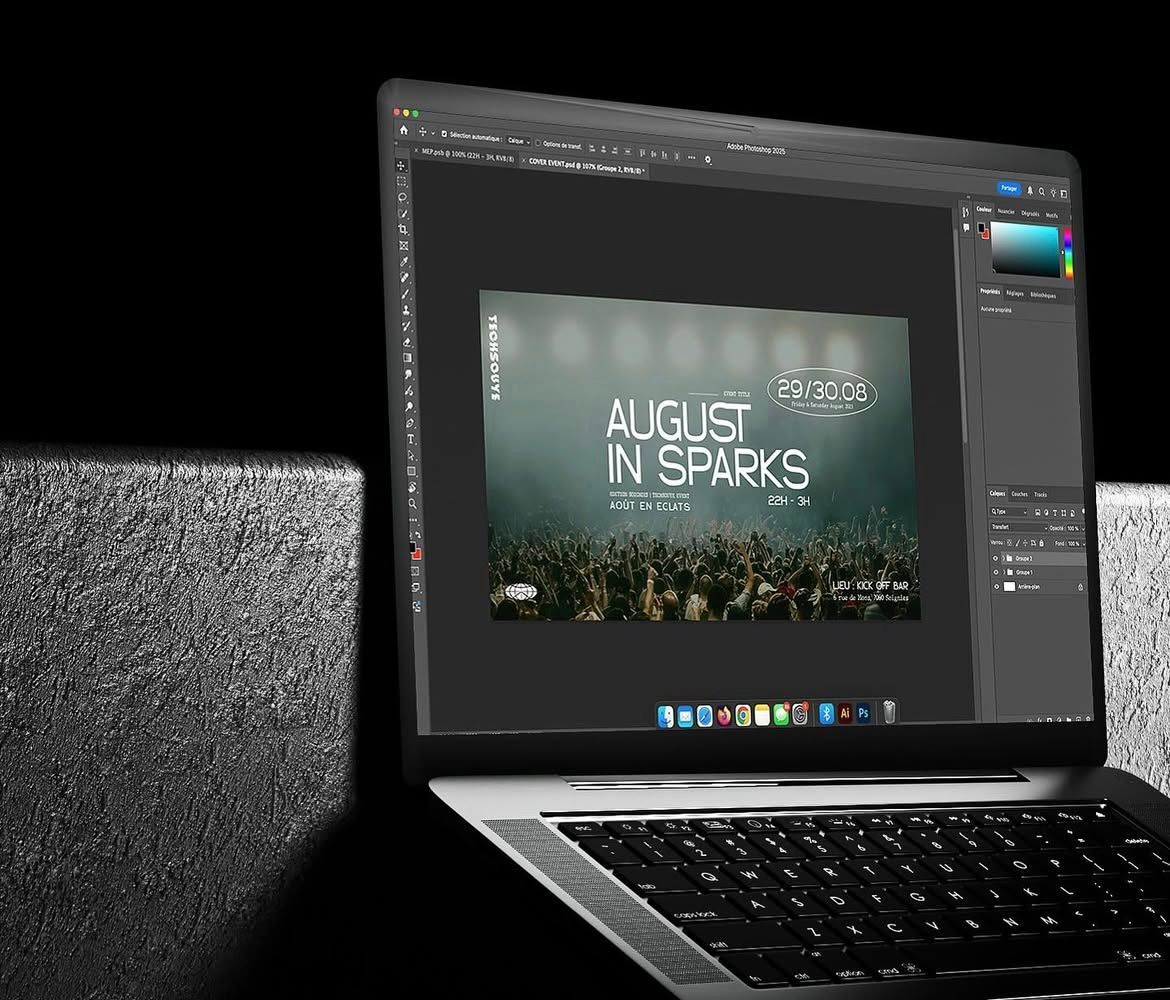Open the Bibliothèques panel tab

(x=1043, y=296)
